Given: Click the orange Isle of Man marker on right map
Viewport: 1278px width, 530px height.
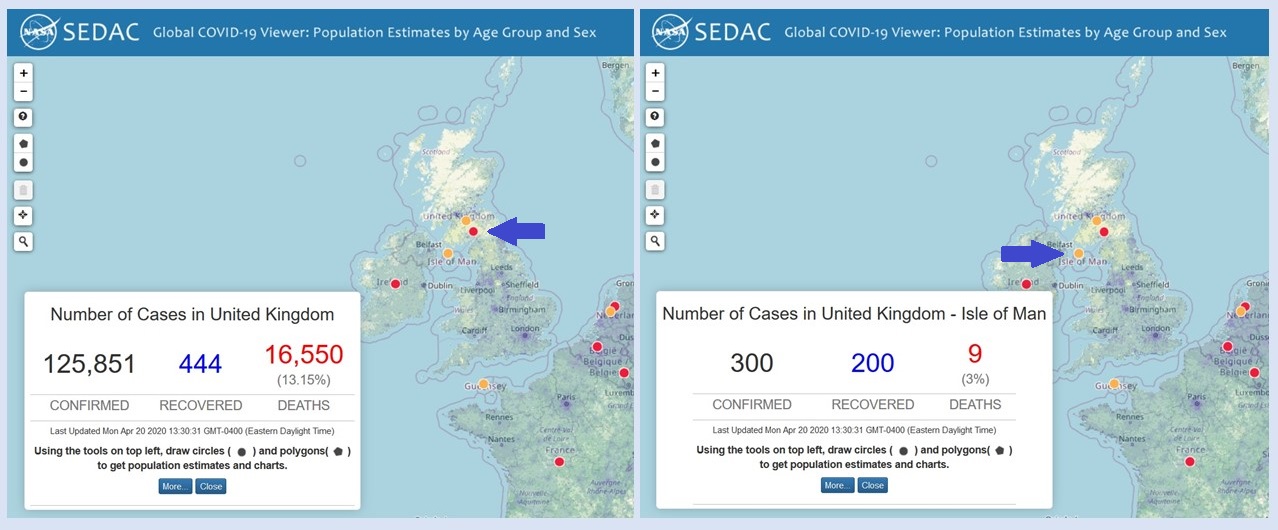Looking at the screenshot, I should click(x=1079, y=253).
